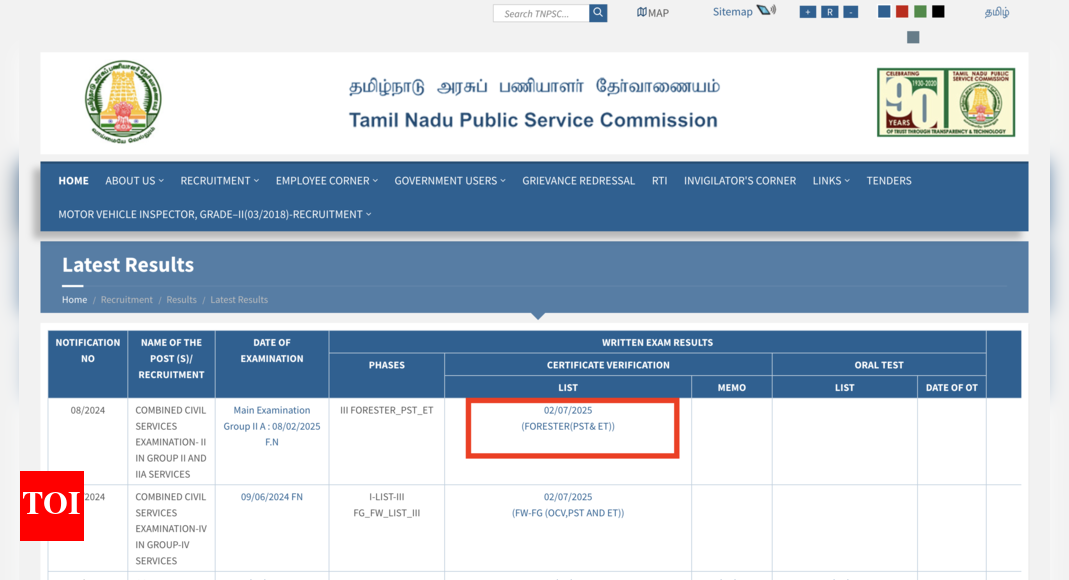Image resolution: width=1069 pixels, height=580 pixels.
Task: Reset font size with the R button
Action: point(830,12)
